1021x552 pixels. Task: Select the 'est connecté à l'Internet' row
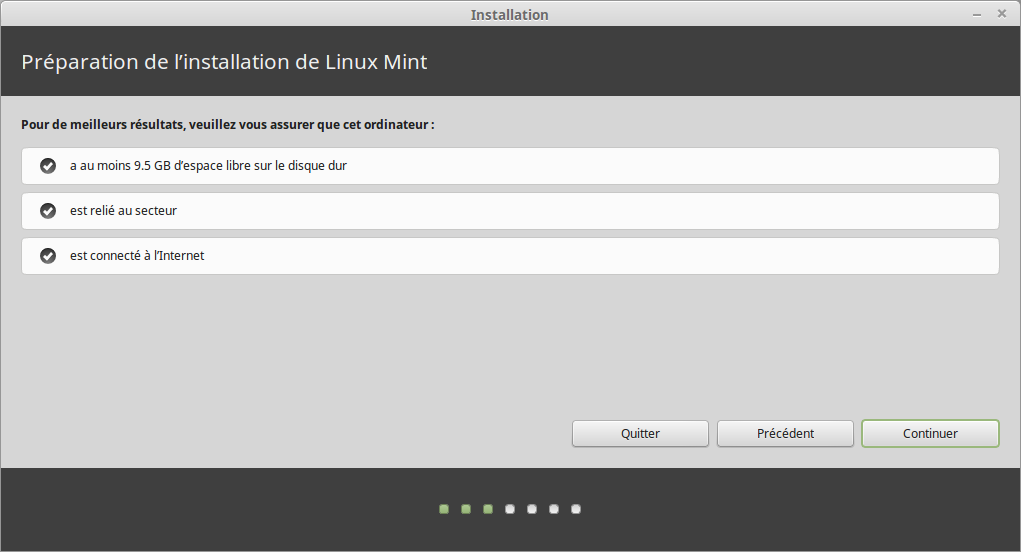click(510, 256)
